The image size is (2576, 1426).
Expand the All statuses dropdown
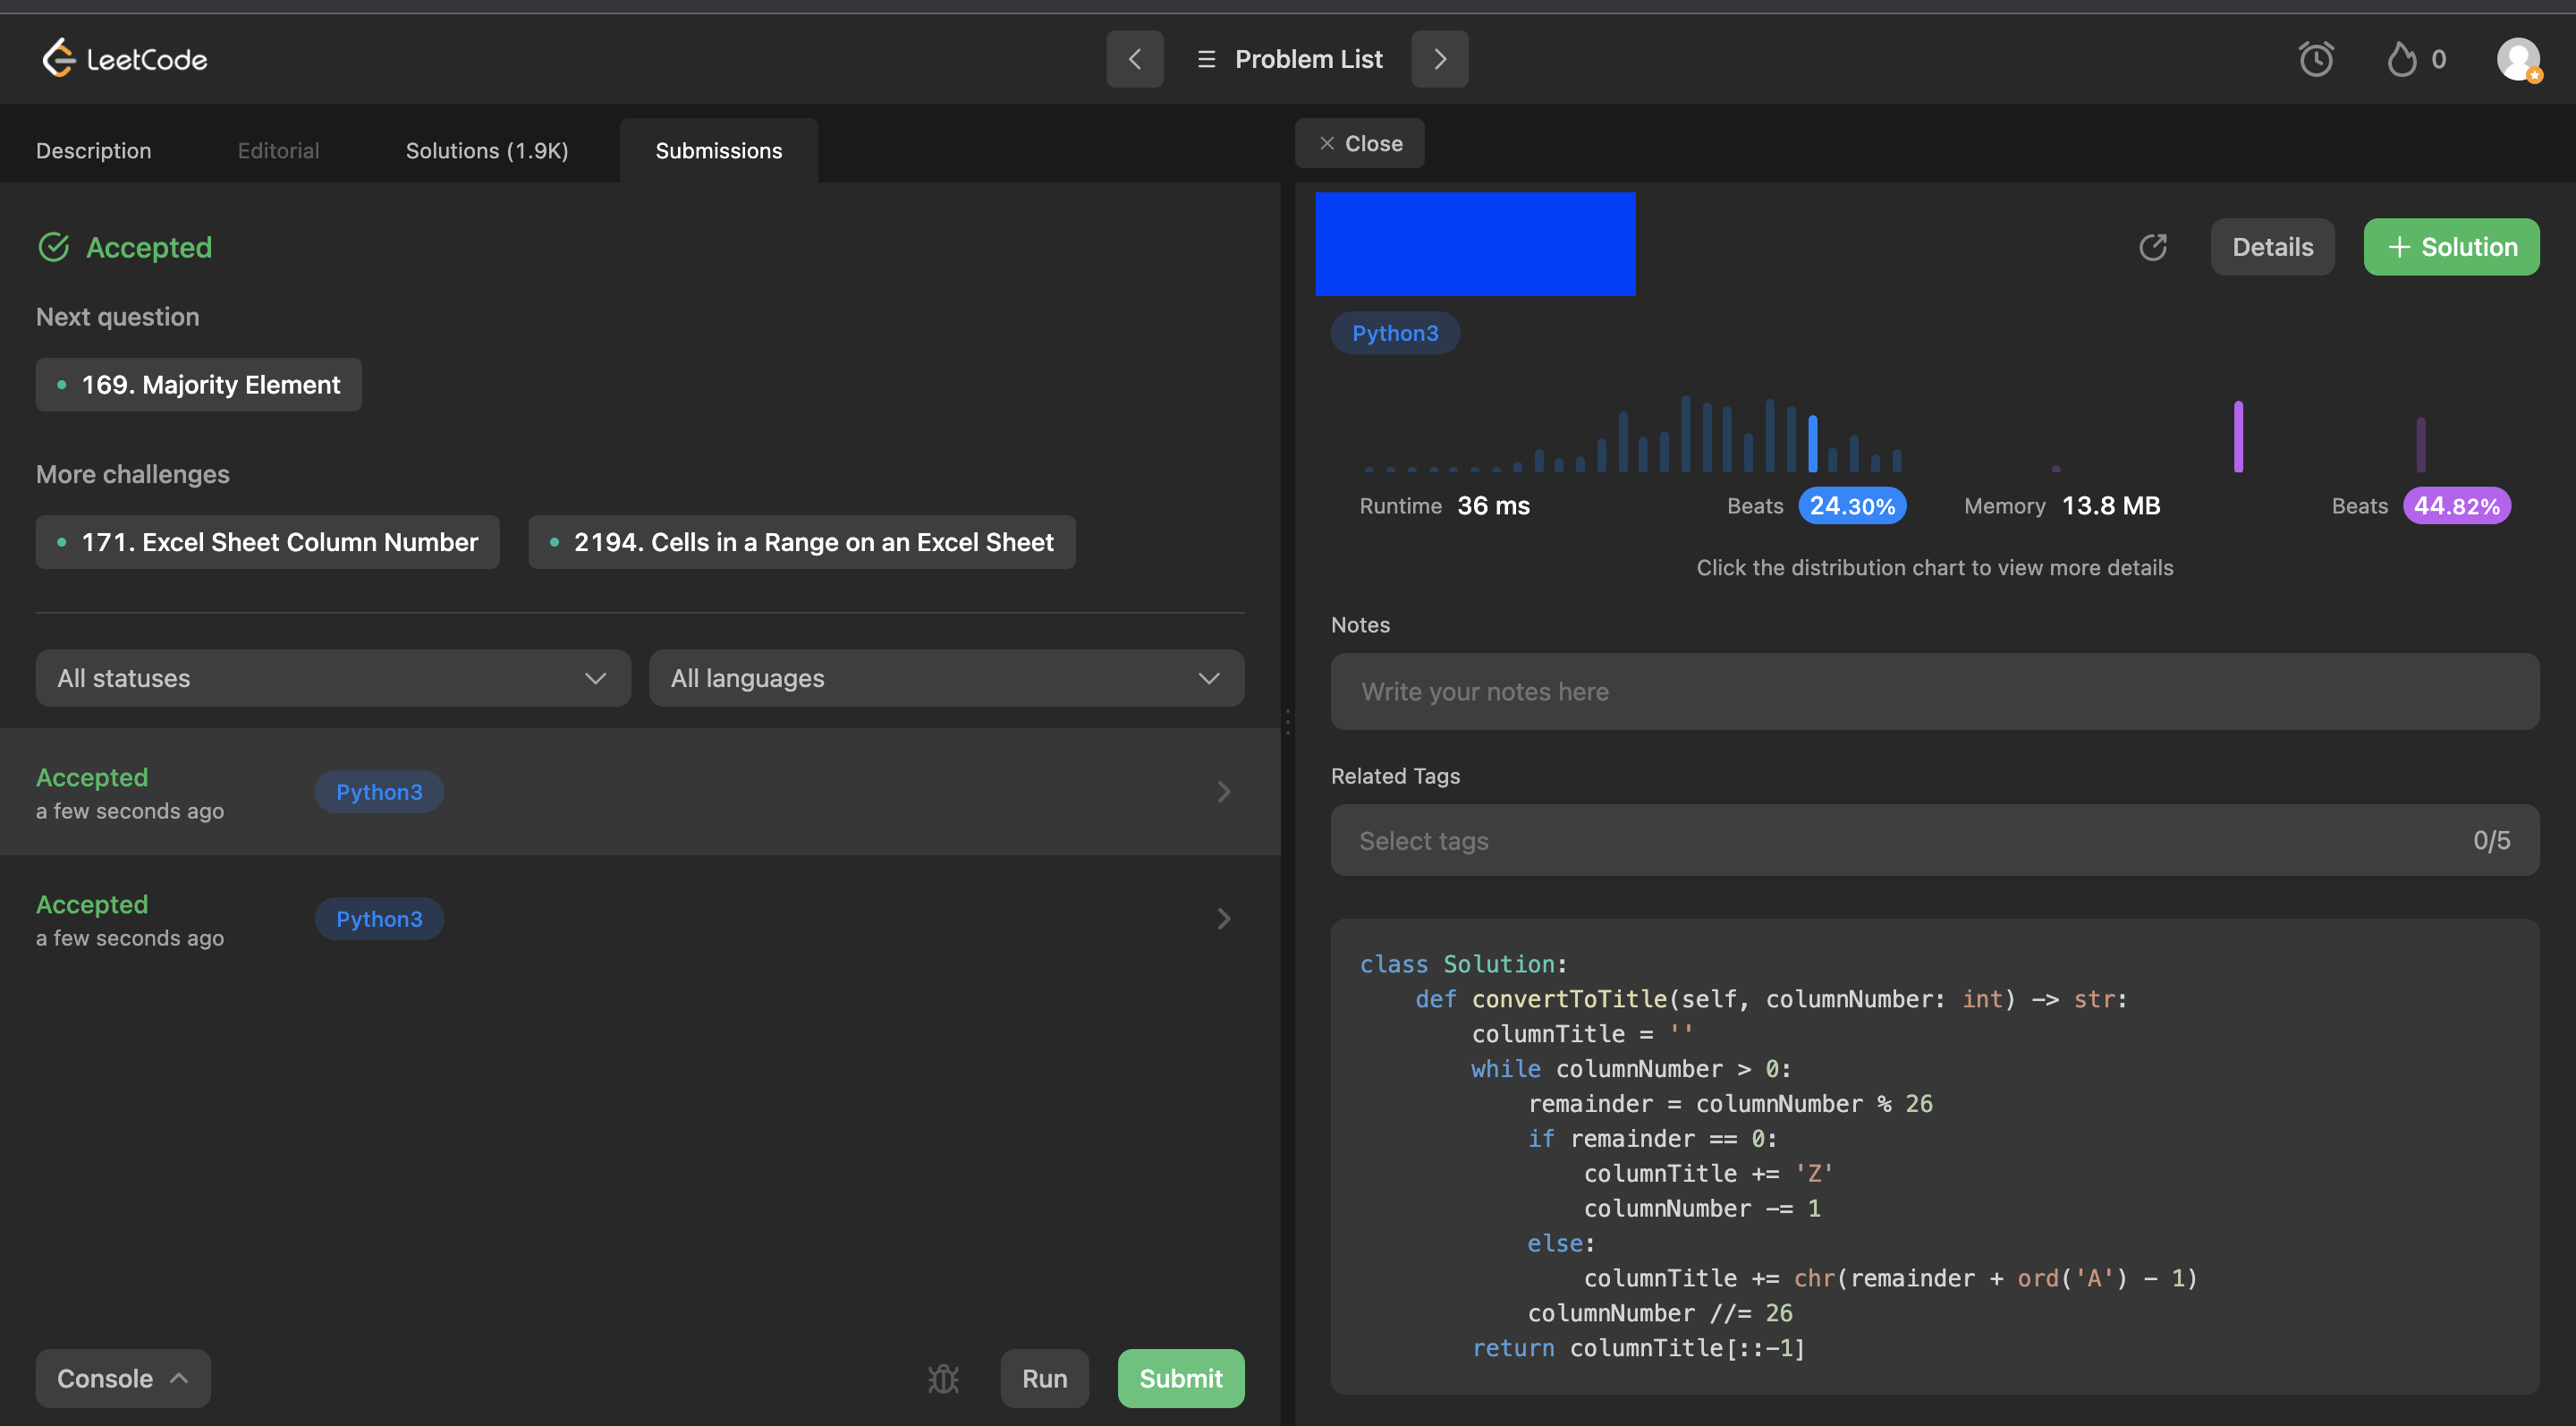(332, 678)
